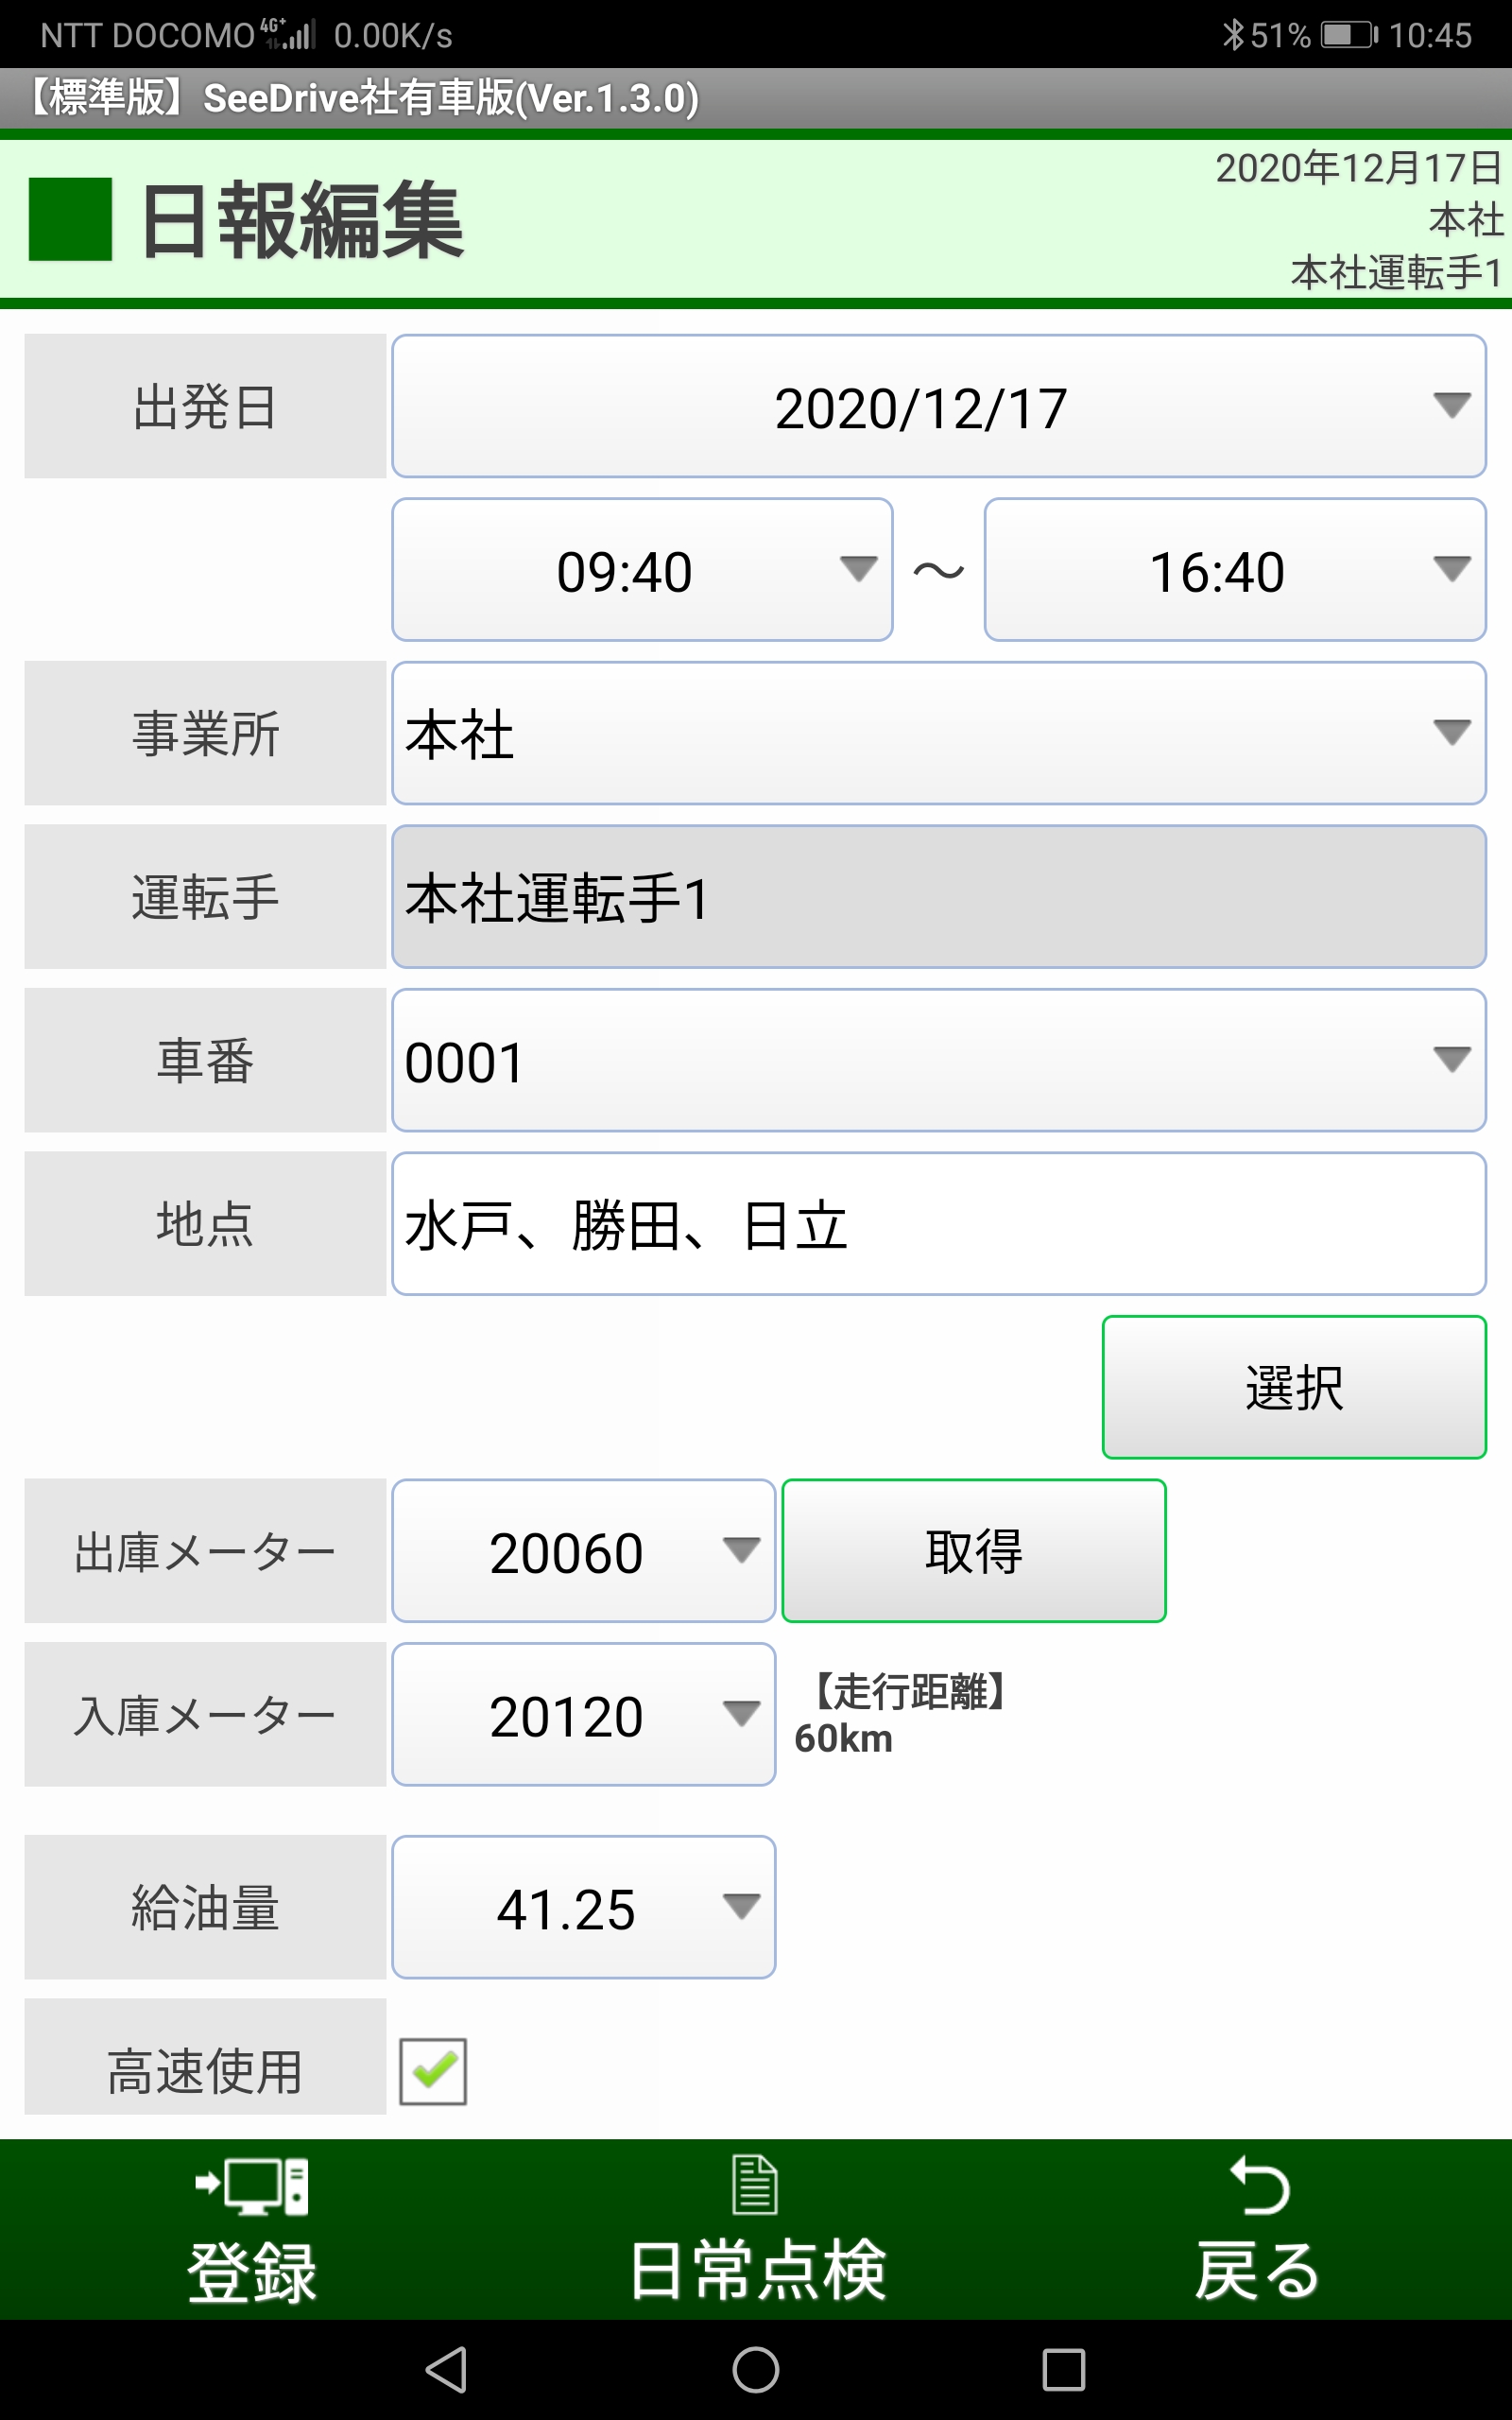Open the 出発日 date dropdown
This screenshot has height=2420, width=1512.
(938, 407)
